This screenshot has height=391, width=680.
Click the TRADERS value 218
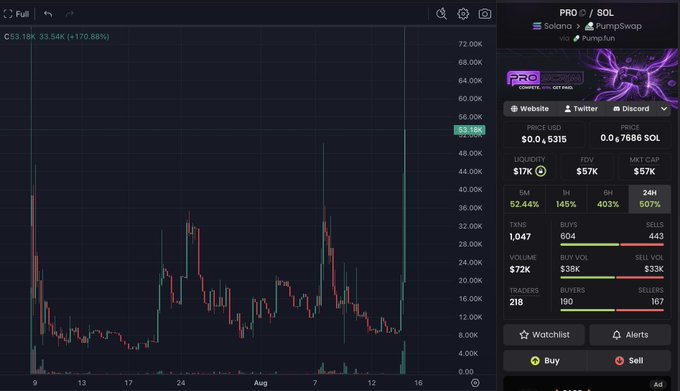click(x=516, y=302)
